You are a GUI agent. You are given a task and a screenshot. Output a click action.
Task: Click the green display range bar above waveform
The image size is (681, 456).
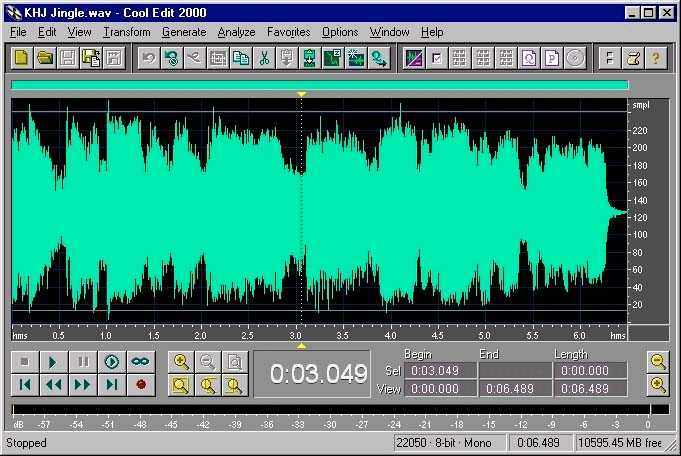pyautogui.click(x=320, y=86)
